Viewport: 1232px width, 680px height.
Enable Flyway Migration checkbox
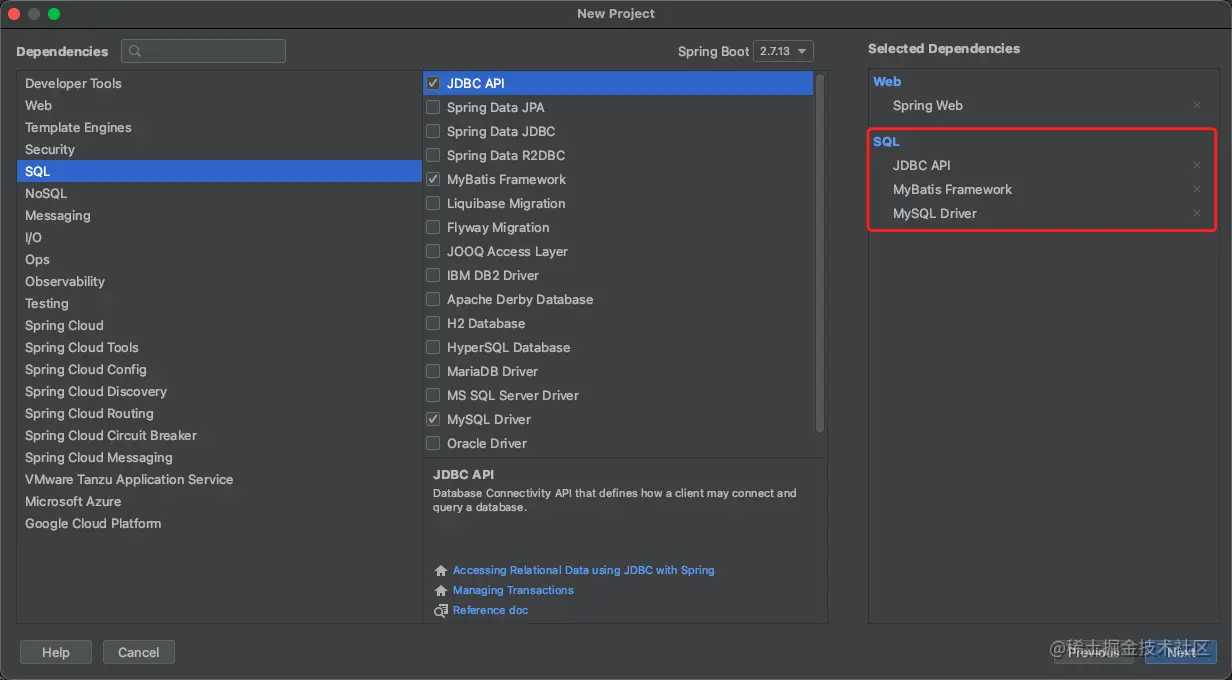tap(433, 227)
